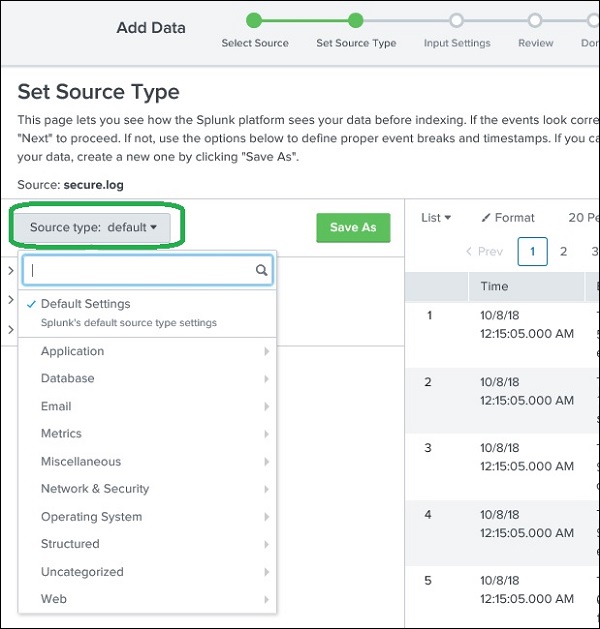Focus the source type search field
This screenshot has height=629, width=600.
click(x=140, y=270)
